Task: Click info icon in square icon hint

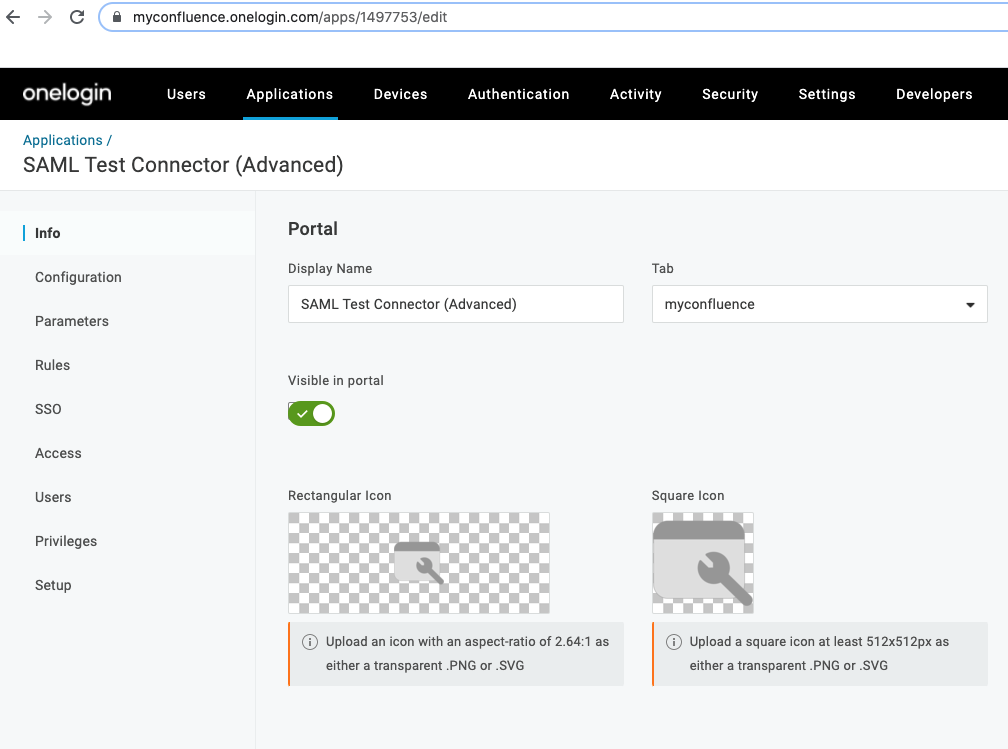Action: tap(674, 642)
